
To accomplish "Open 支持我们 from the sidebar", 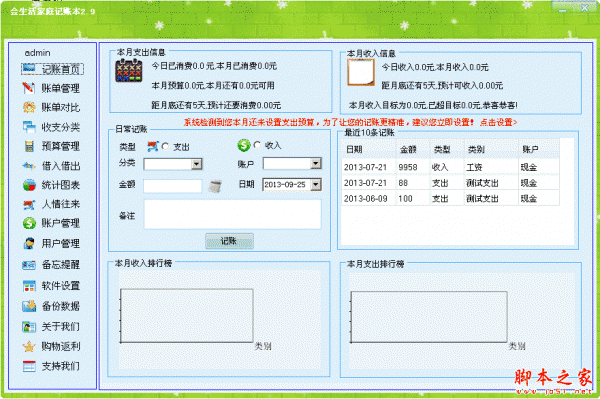I will (x=61, y=366).
